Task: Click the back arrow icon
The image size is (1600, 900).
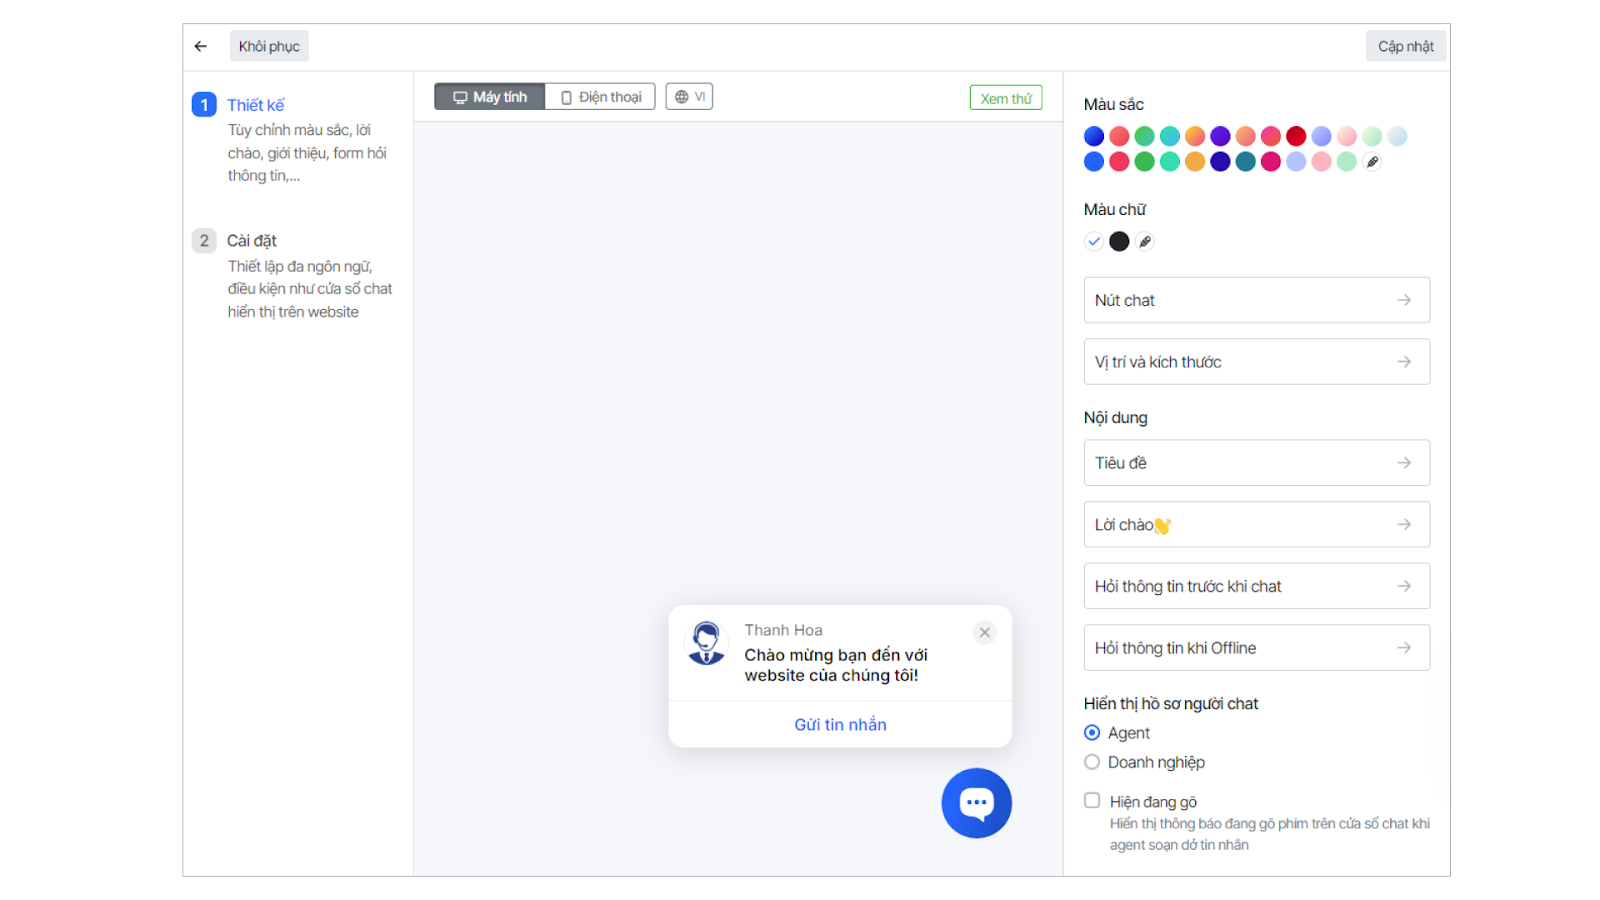Action: point(201,46)
